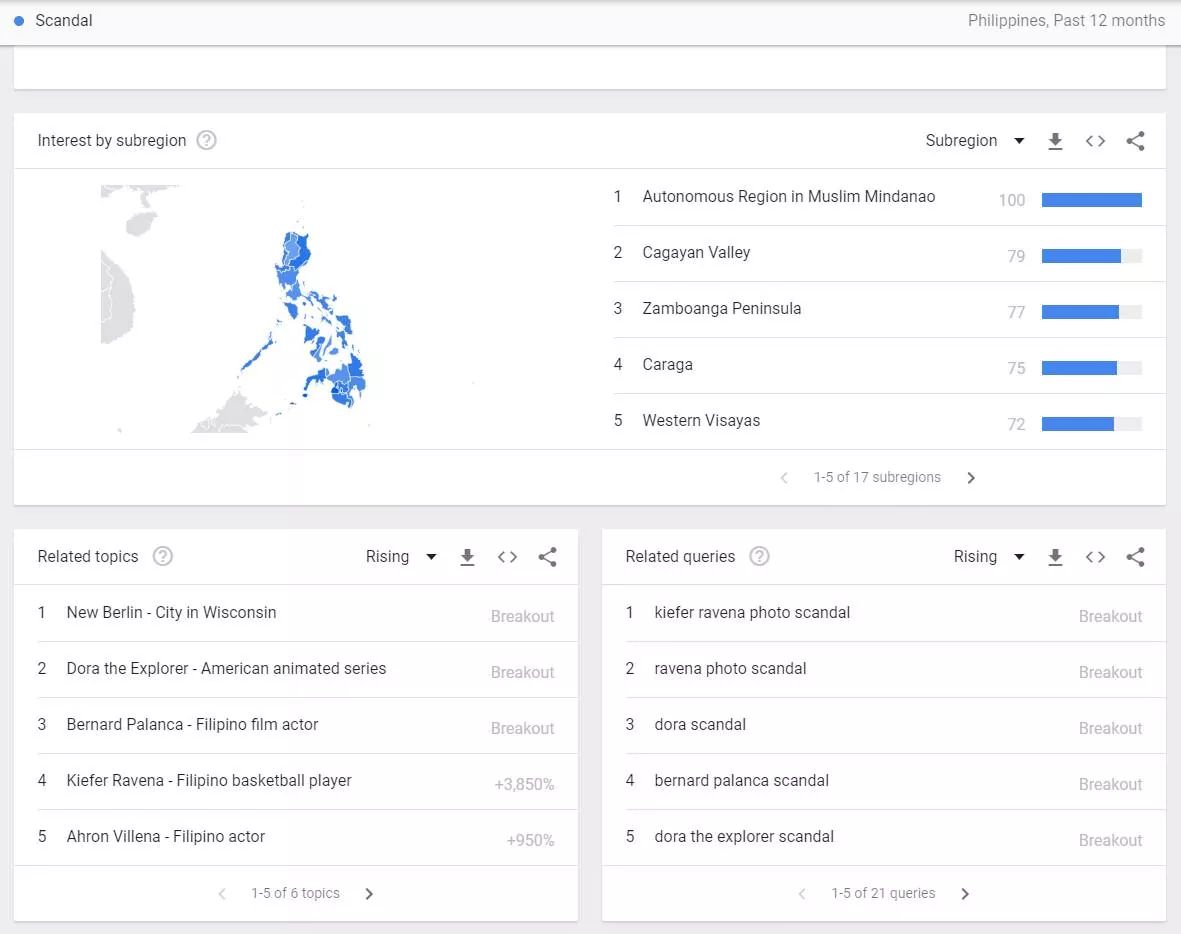Show next page of related topics
The height and width of the screenshot is (934, 1181).
(x=369, y=894)
